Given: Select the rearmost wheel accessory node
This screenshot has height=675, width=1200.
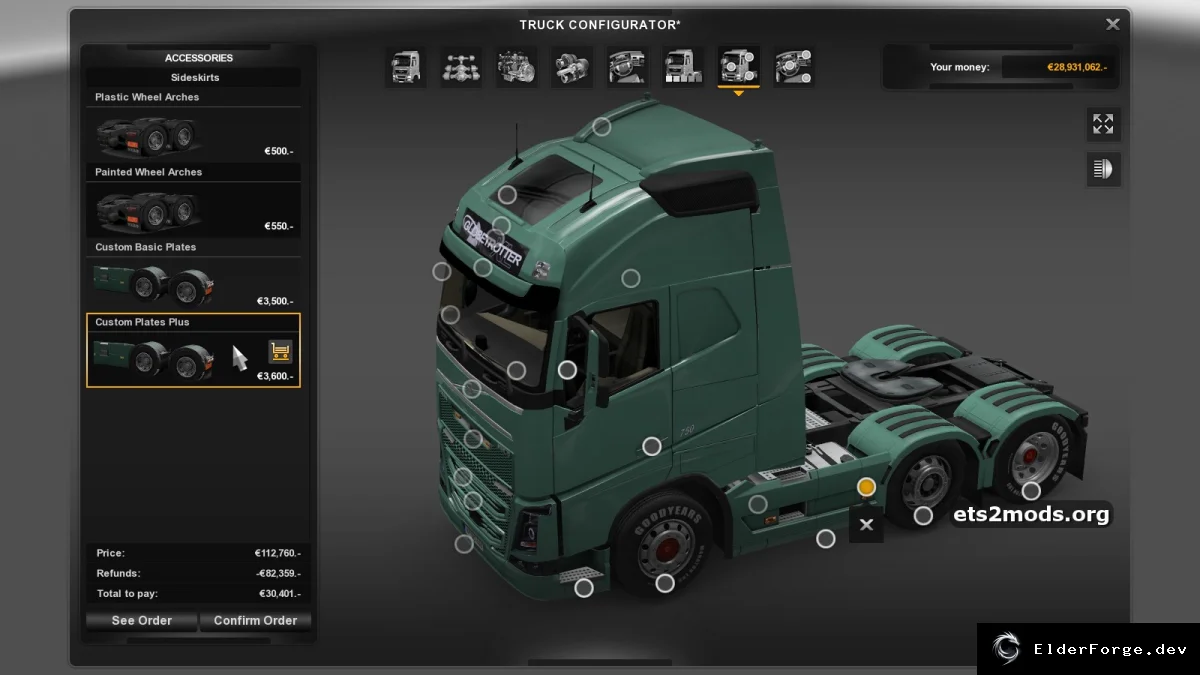Looking at the screenshot, I should pyautogui.click(x=1031, y=491).
